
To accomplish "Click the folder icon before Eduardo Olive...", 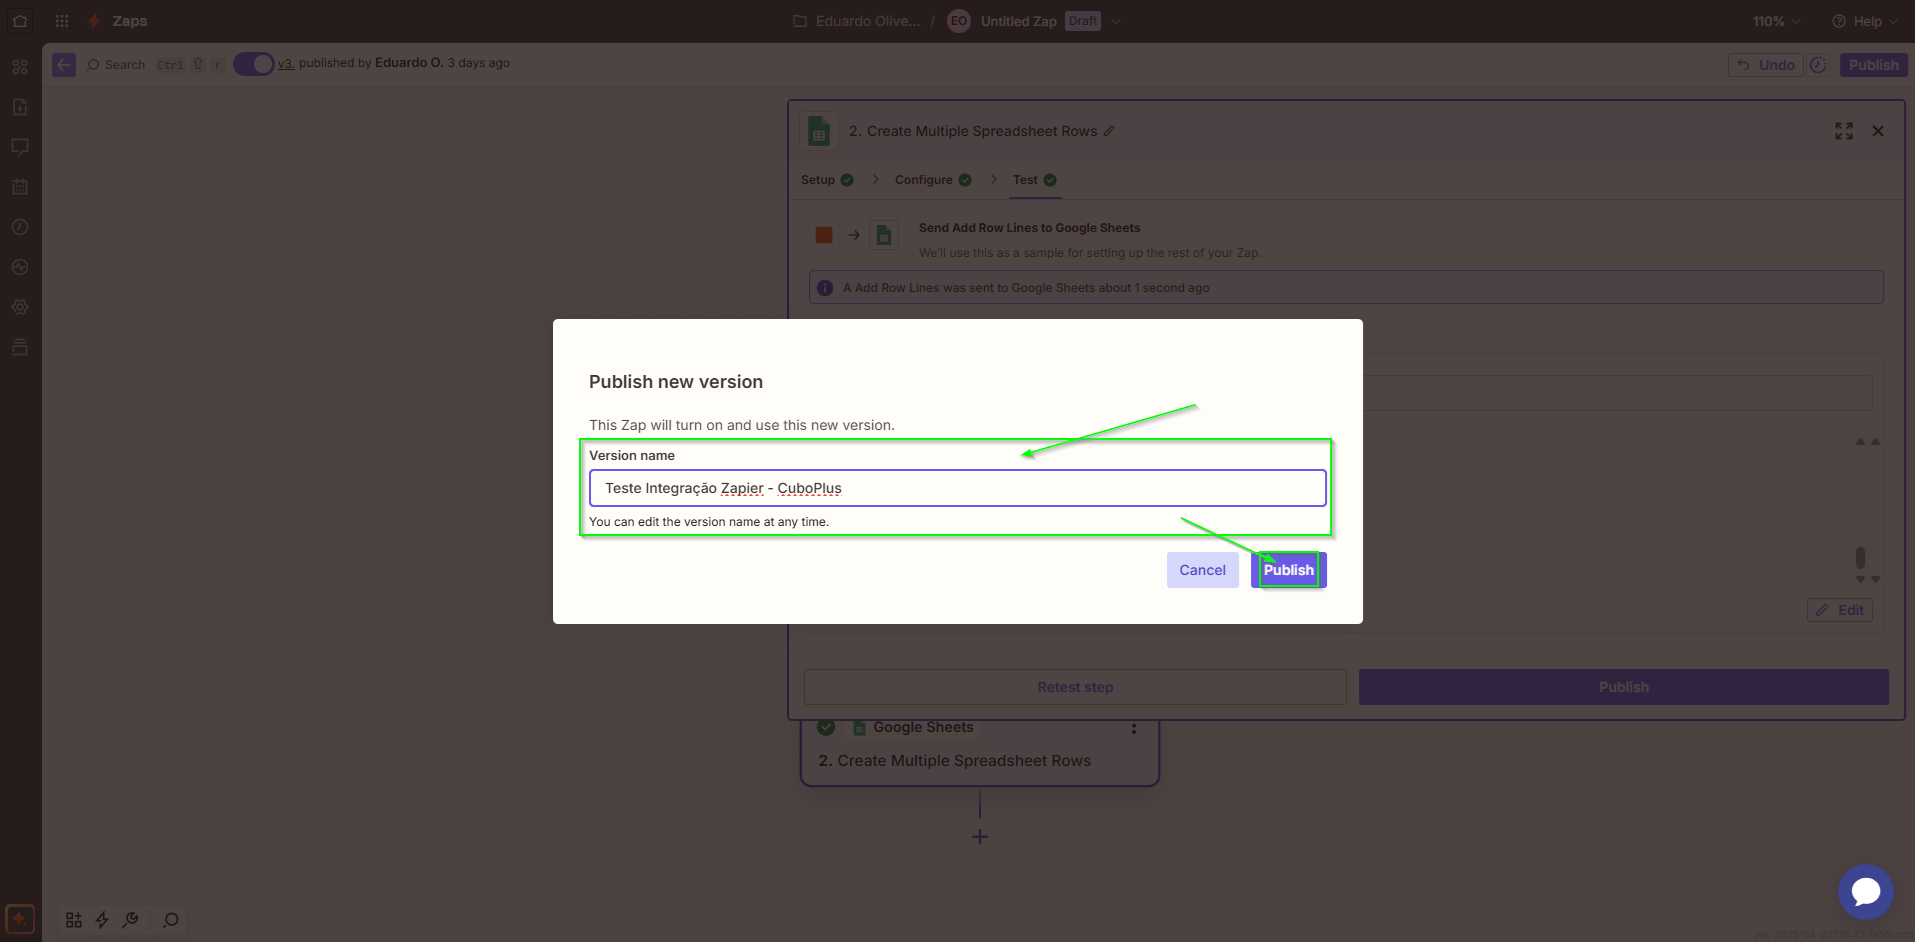I will [800, 21].
